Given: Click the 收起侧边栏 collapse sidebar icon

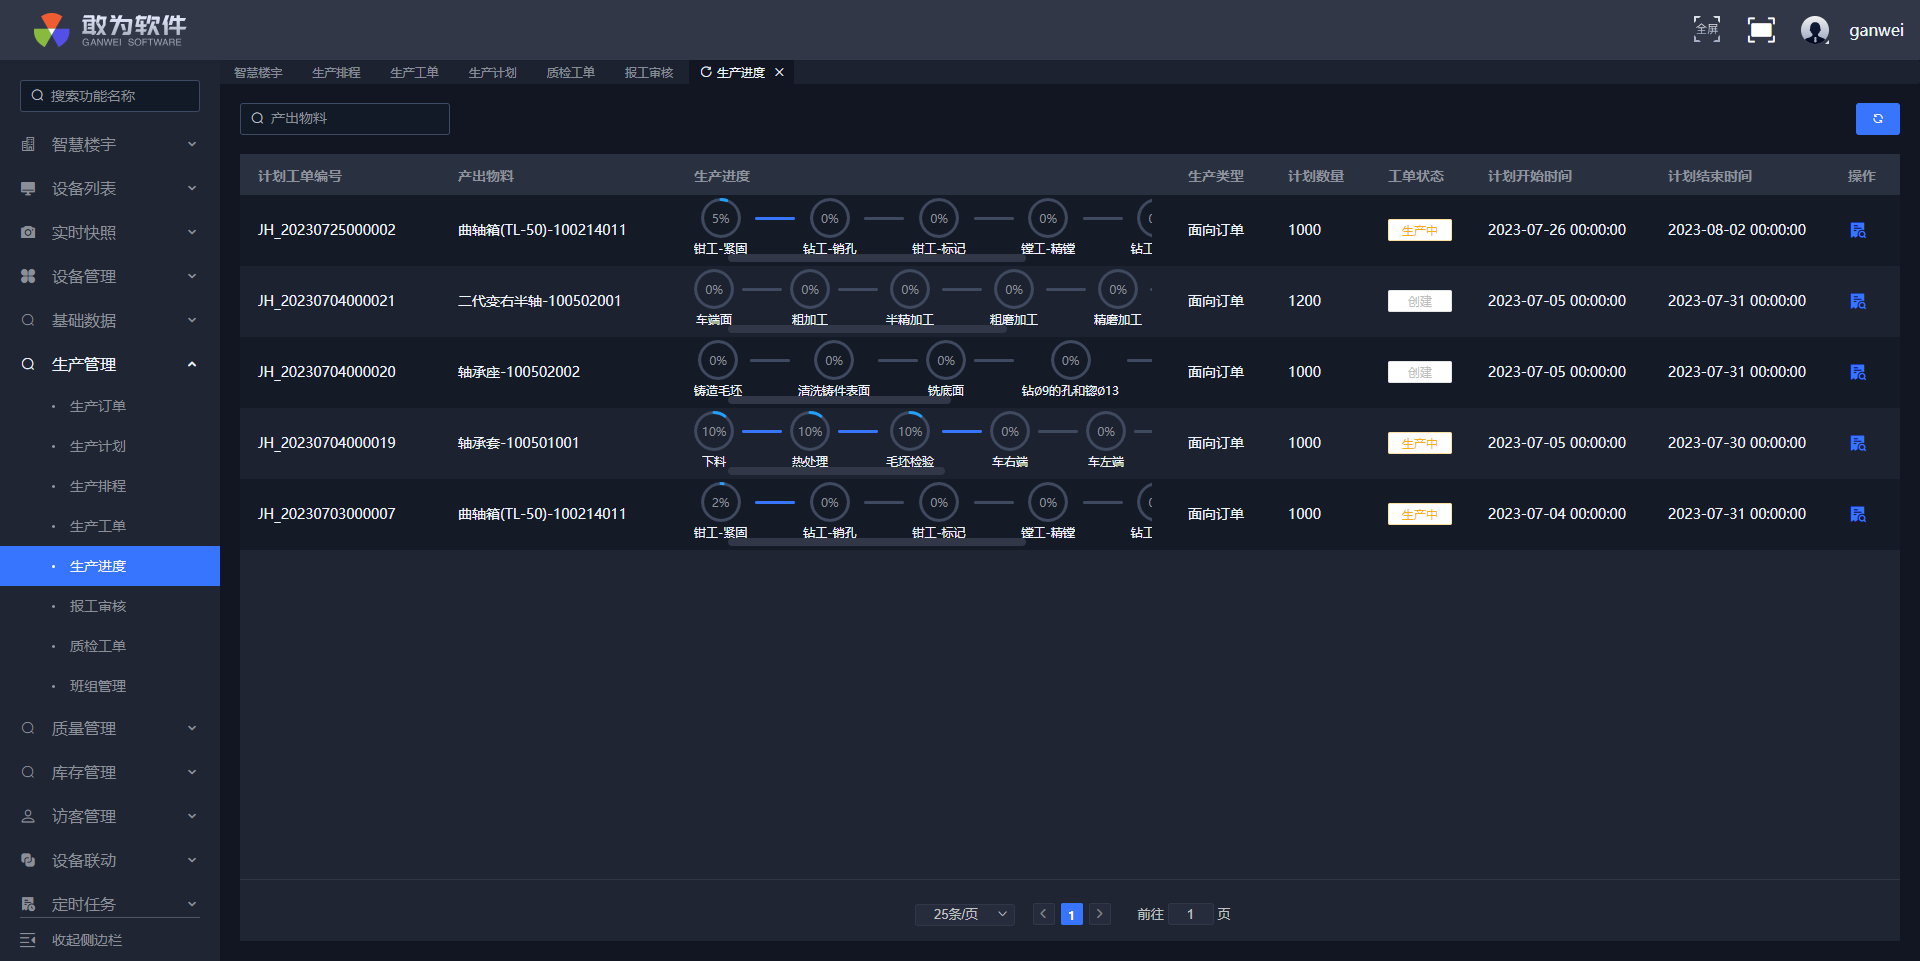Looking at the screenshot, I should (28, 940).
